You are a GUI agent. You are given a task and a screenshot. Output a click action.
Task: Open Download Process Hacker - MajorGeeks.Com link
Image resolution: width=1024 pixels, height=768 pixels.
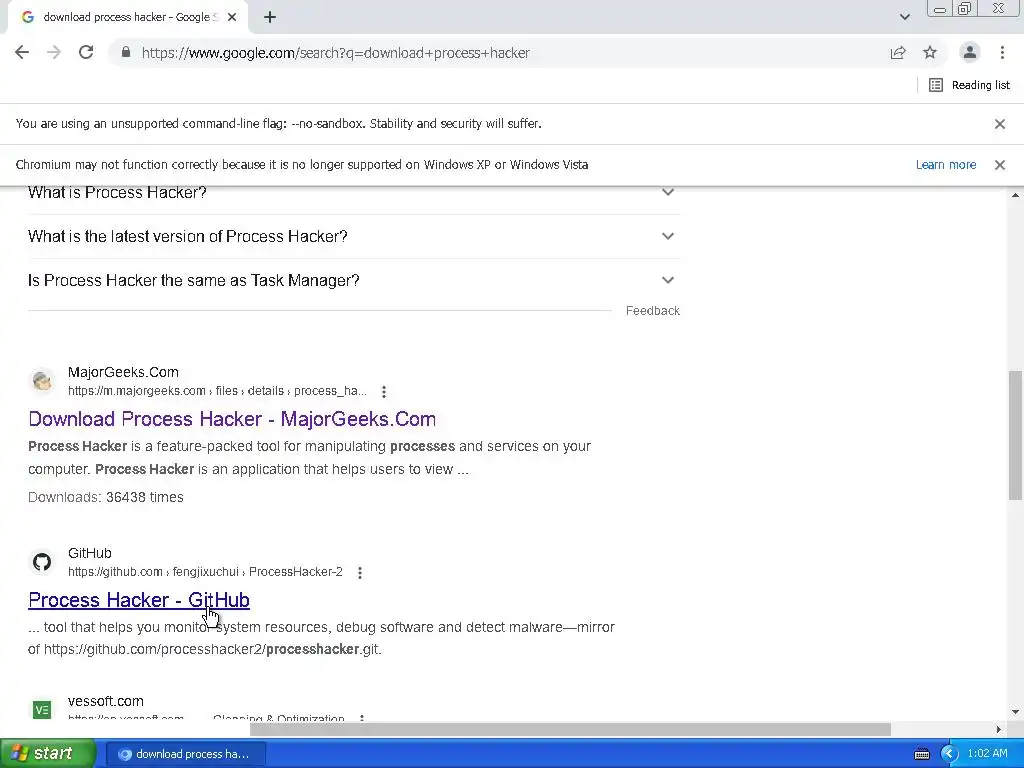[x=232, y=419]
